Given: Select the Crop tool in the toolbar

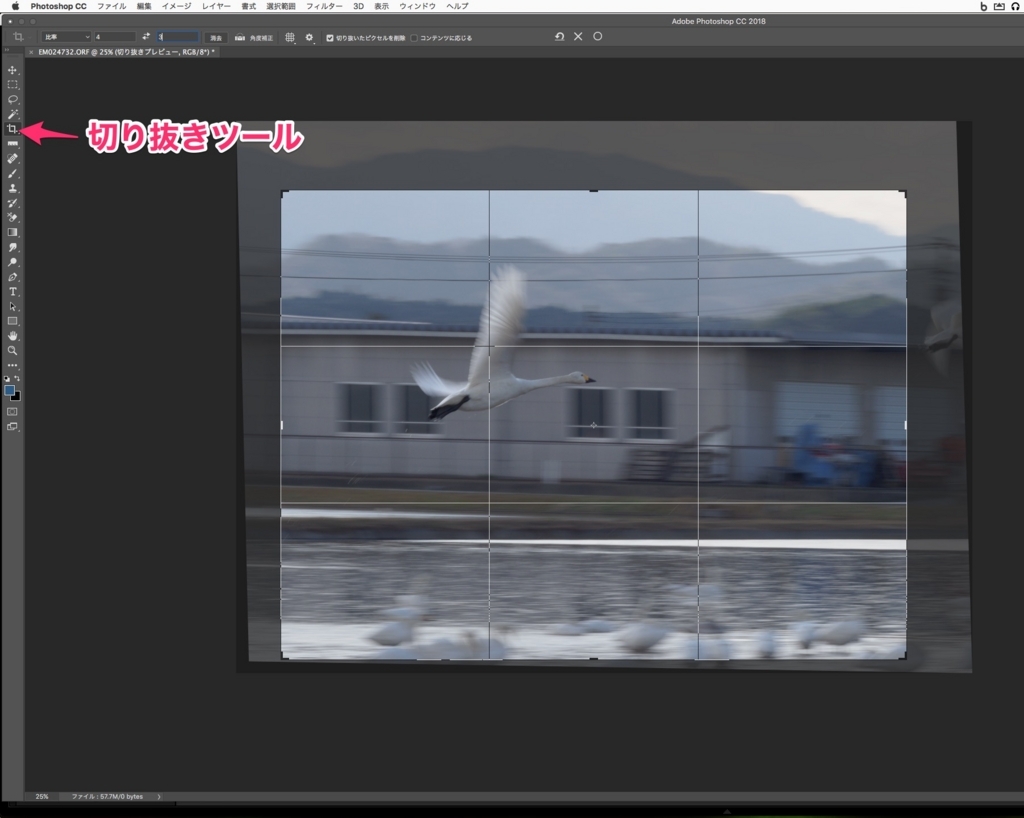Looking at the screenshot, I should (12, 129).
